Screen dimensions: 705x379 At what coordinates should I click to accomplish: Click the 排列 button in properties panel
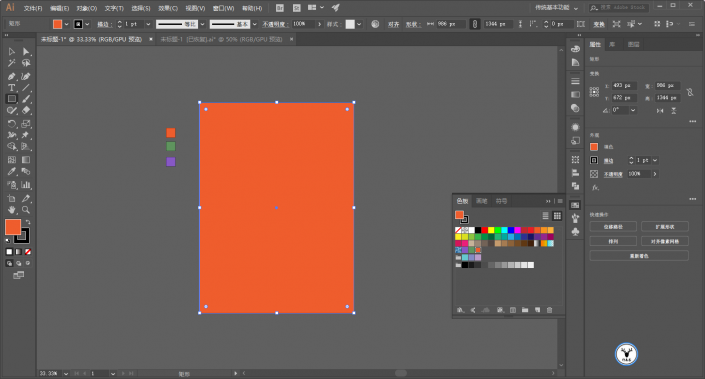coord(613,241)
